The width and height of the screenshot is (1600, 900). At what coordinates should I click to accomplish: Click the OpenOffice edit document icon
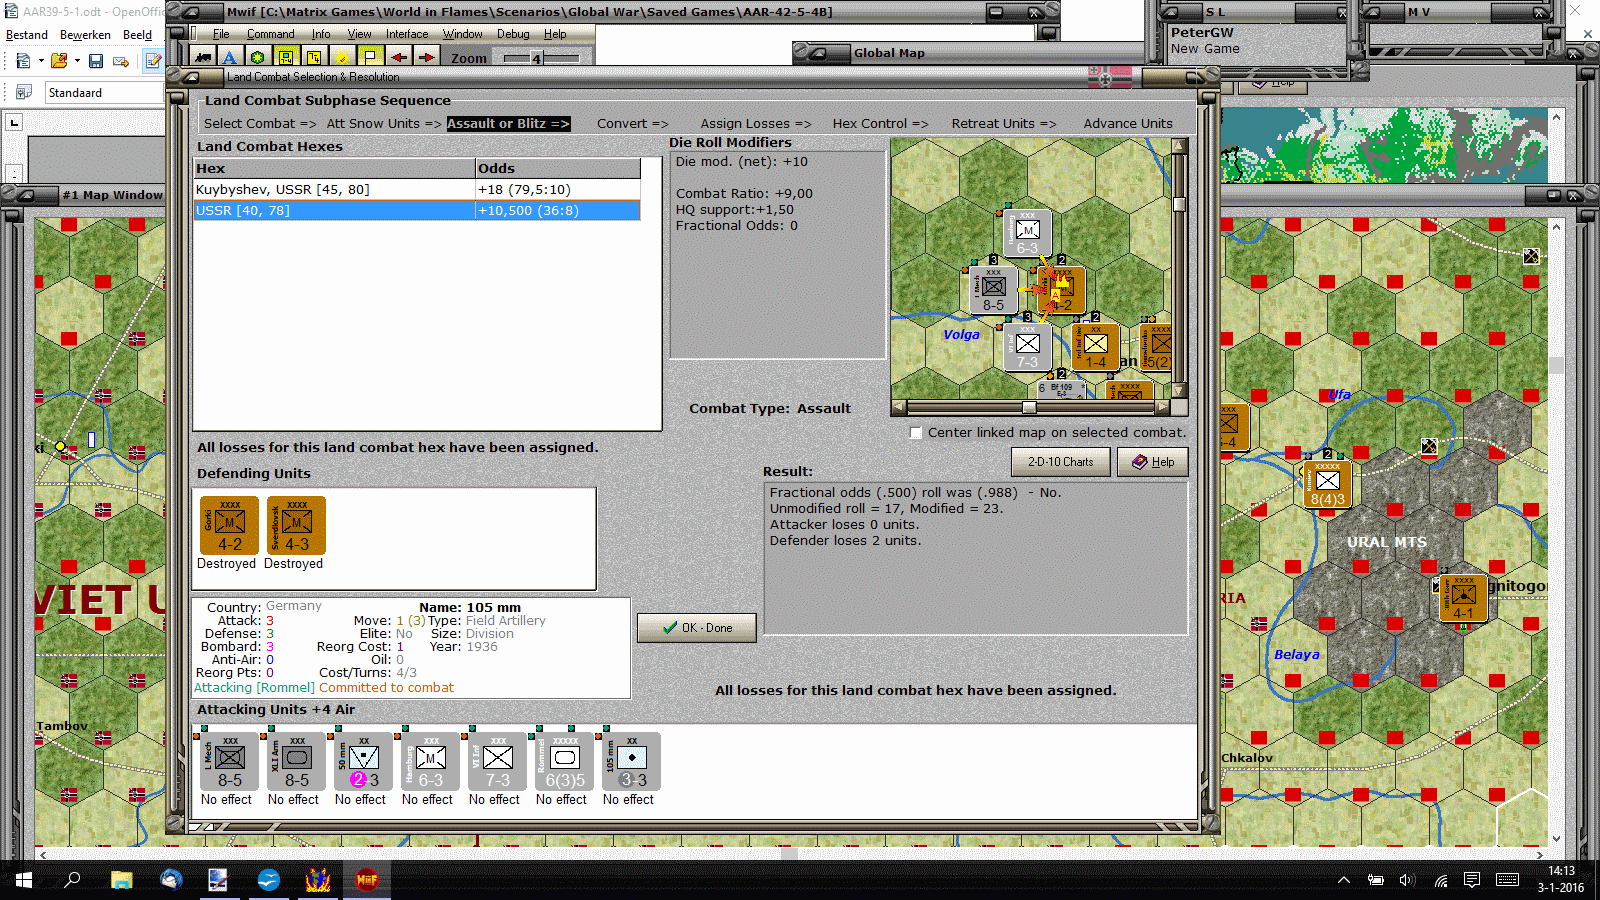[153, 61]
